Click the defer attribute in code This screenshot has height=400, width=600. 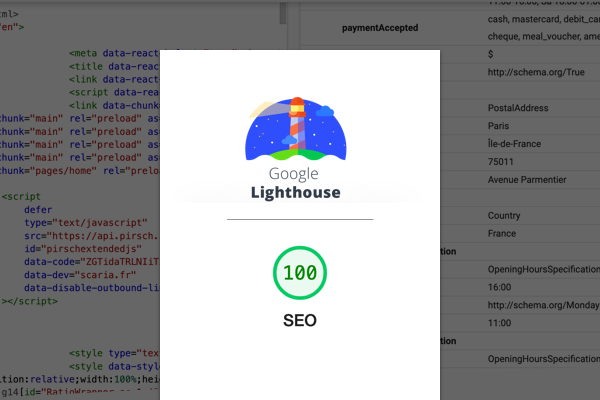click(x=38, y=210)
